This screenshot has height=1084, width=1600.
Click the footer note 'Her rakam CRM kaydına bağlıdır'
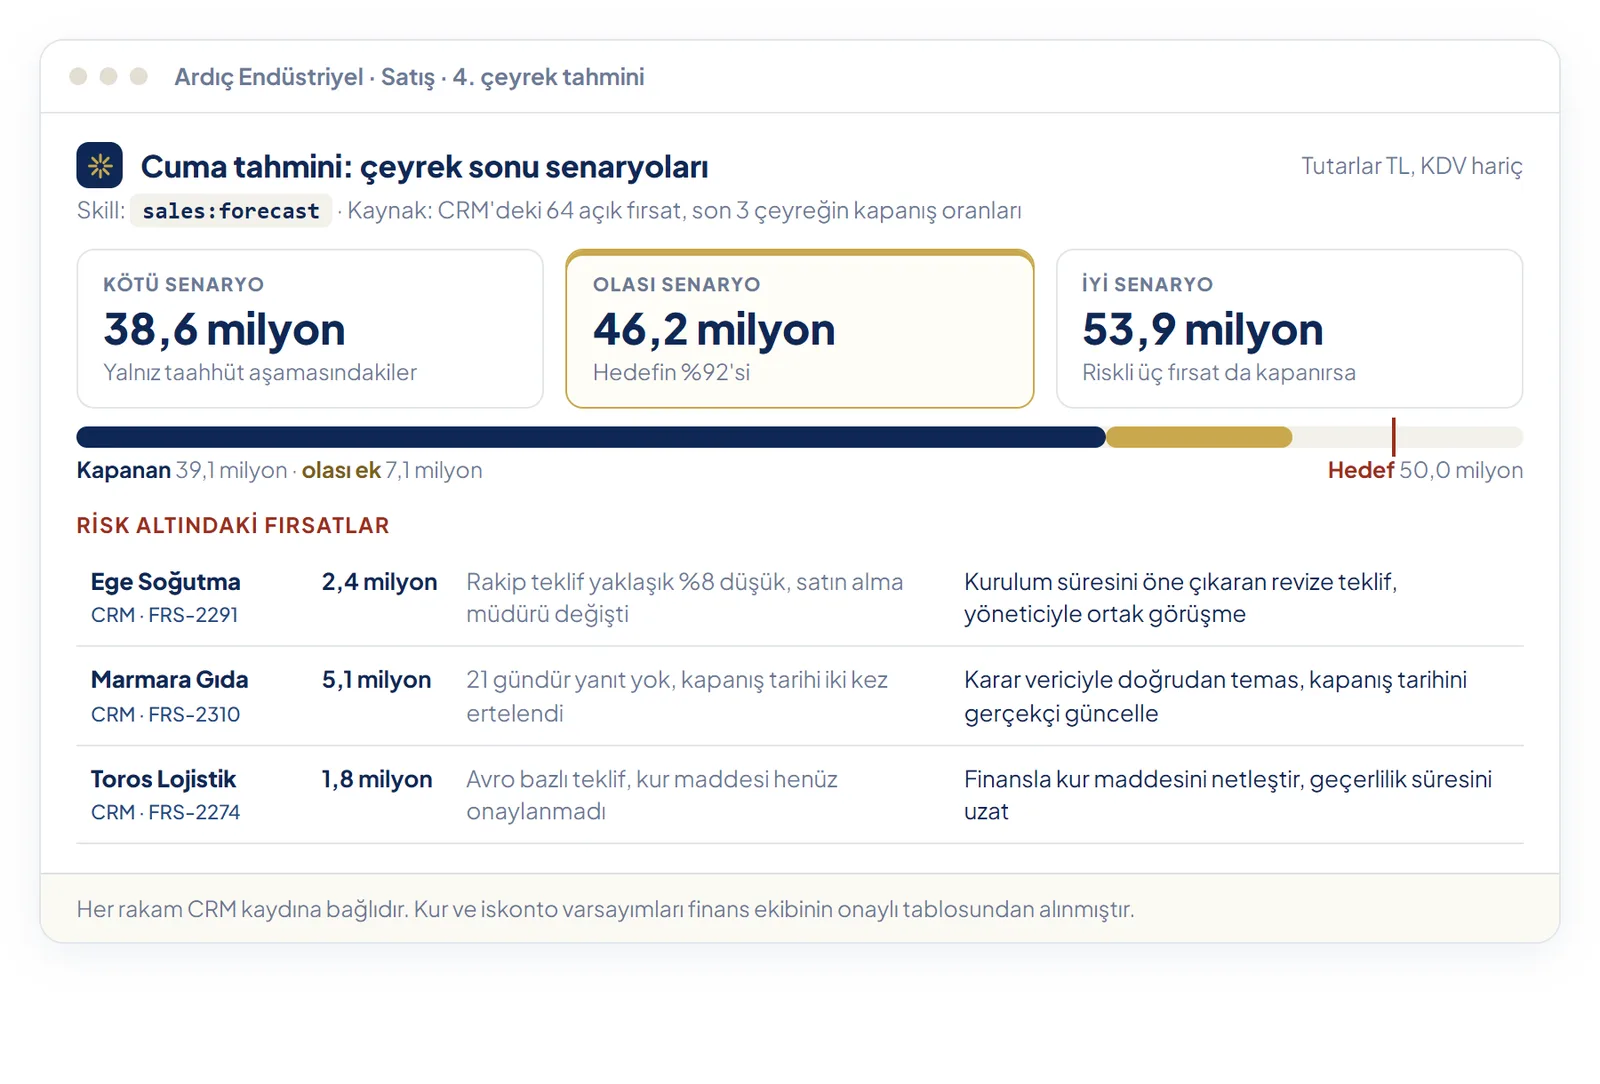606,910
